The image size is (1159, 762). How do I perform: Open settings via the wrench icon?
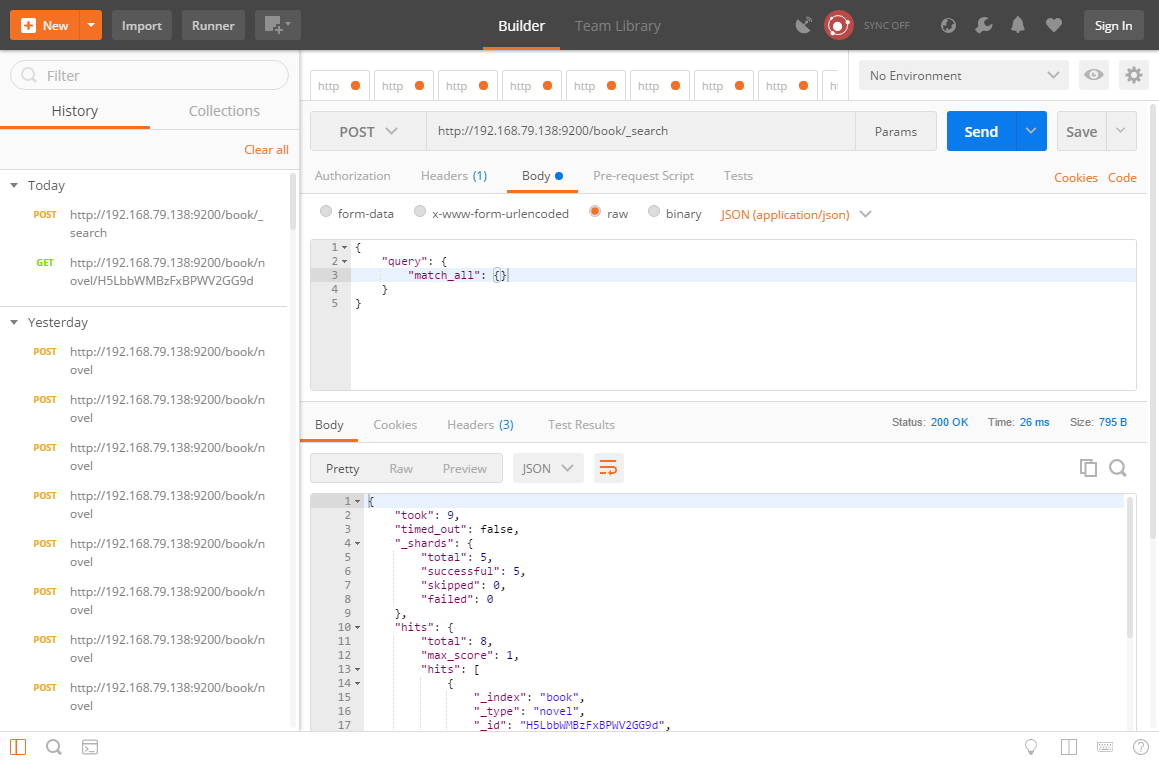984,26
